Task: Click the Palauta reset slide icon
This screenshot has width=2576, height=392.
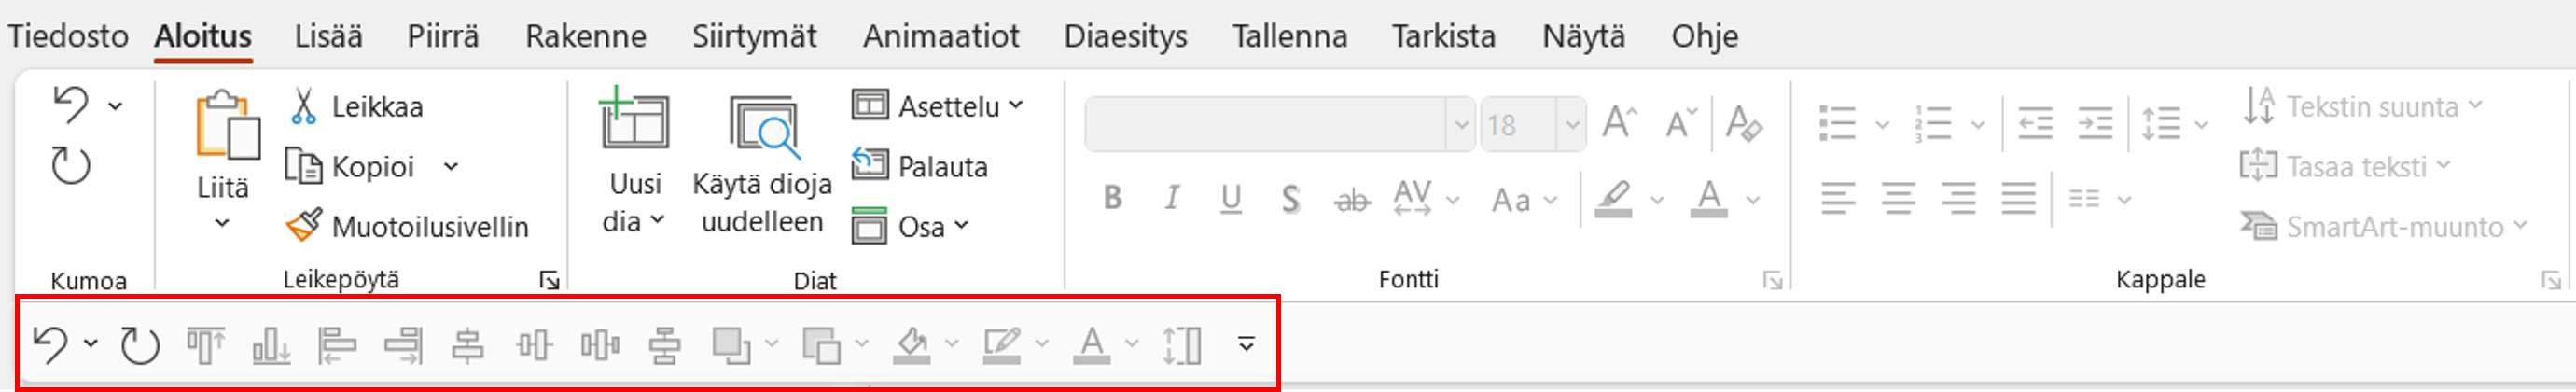Action: (869, 164)
